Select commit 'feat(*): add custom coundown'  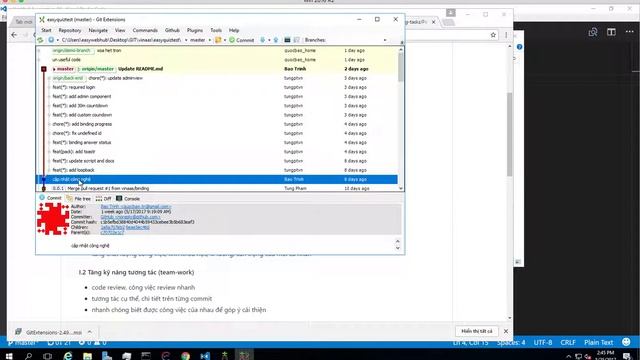[217, 115]
